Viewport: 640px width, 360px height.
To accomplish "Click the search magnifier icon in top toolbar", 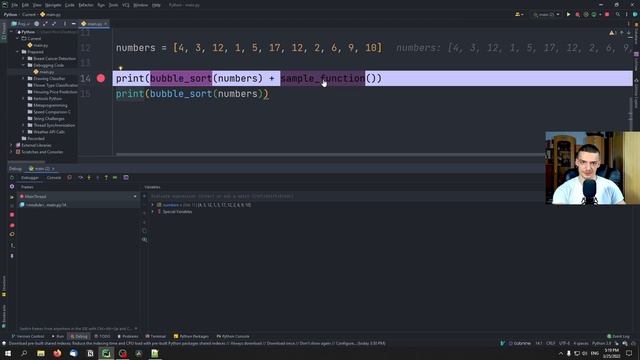I will pos(618,14).
